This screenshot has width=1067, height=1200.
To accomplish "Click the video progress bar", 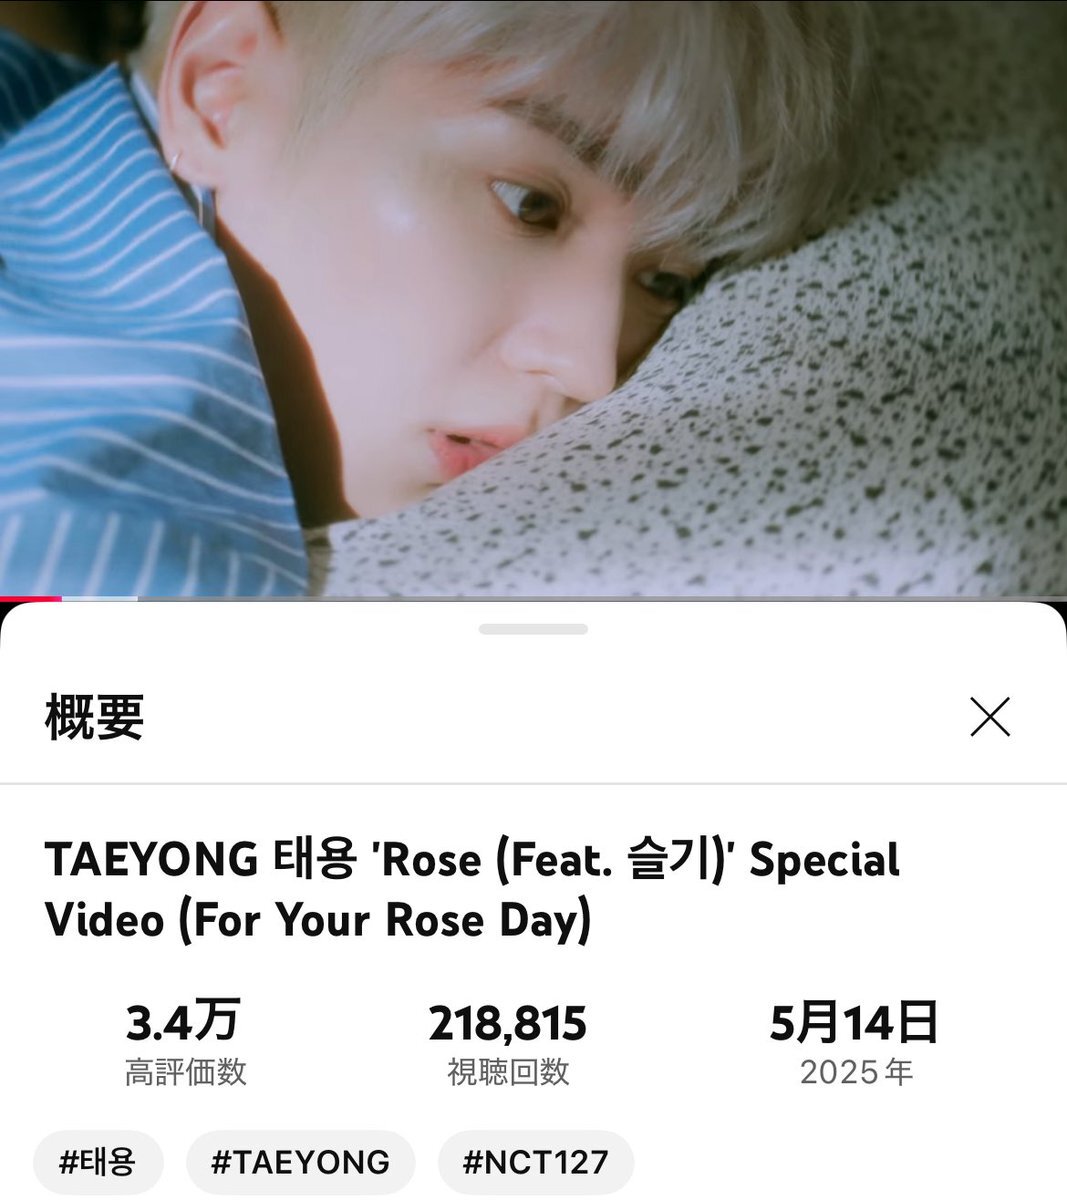I will pyautogui.click(x=533, y=598).
